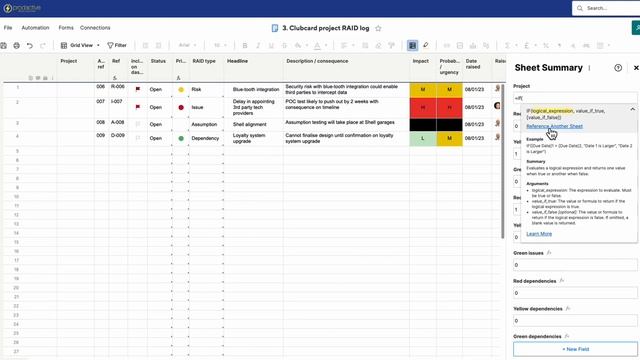
Task: Click the format painter icon
Action: coord(391,45)
